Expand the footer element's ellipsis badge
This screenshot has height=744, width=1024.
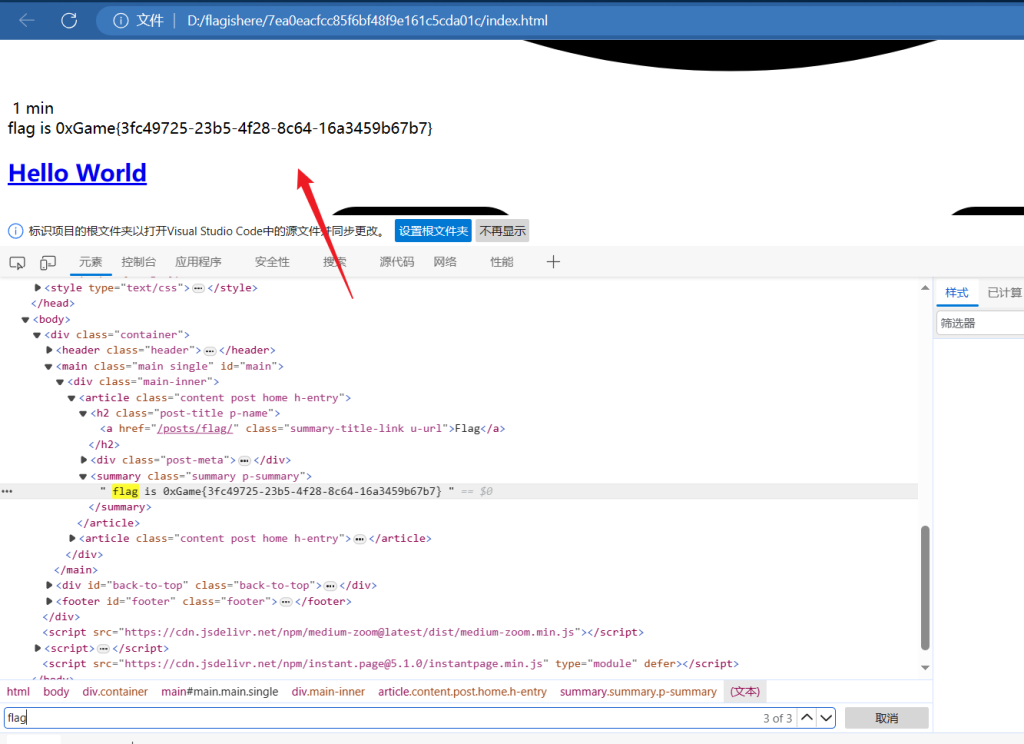[286, 602]
